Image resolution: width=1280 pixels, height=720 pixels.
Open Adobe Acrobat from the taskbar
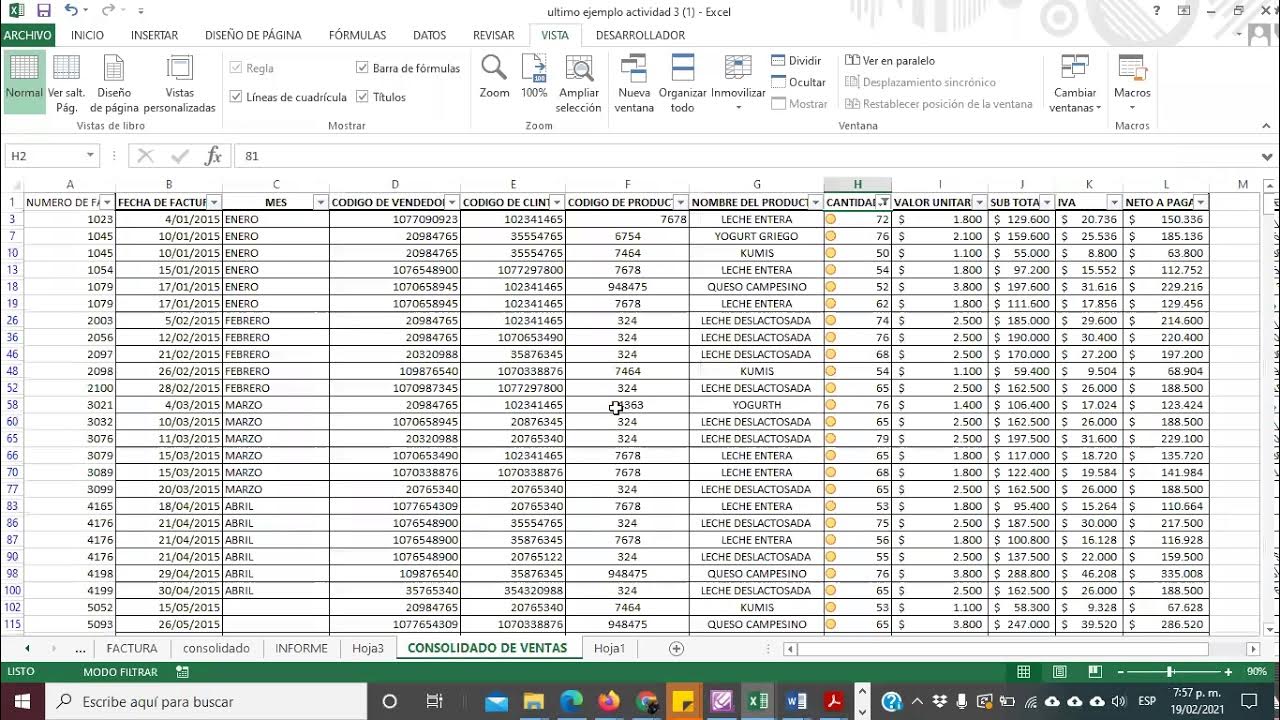point(834,701)
